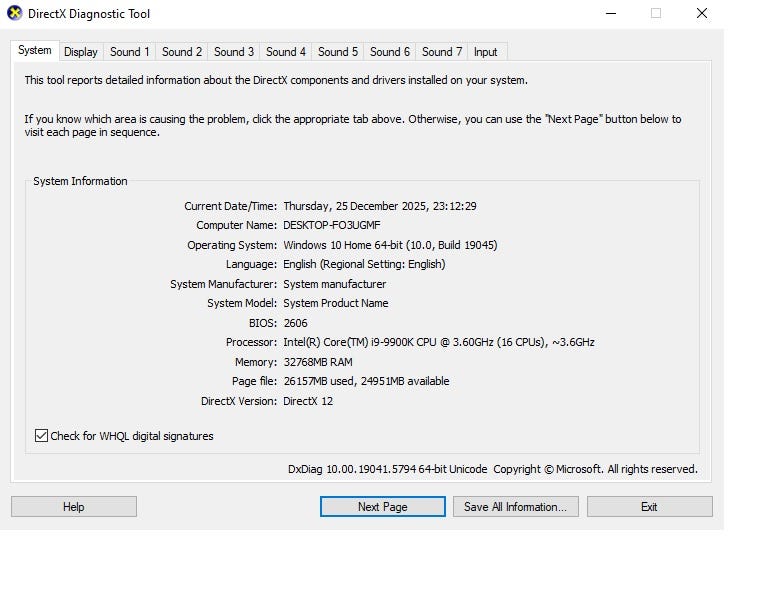776x597 pixels.
Task: View the Sound 7 tab
Action: click(442, 52)
